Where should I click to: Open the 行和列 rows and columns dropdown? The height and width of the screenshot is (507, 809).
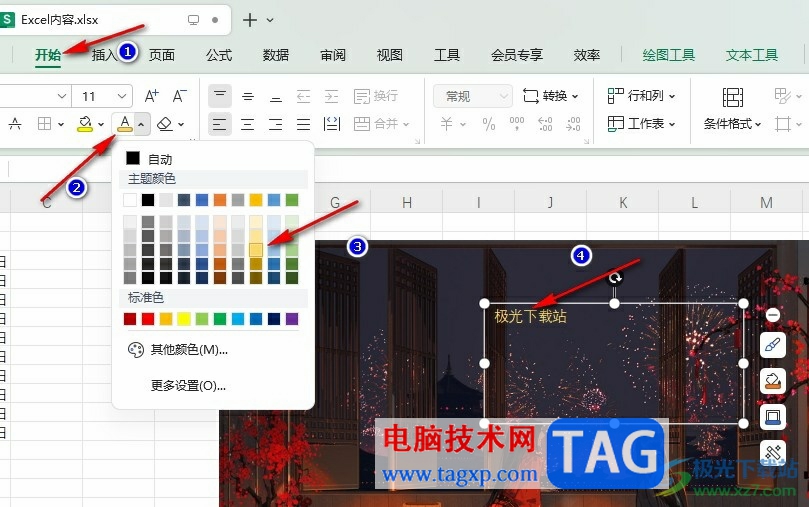641,96
